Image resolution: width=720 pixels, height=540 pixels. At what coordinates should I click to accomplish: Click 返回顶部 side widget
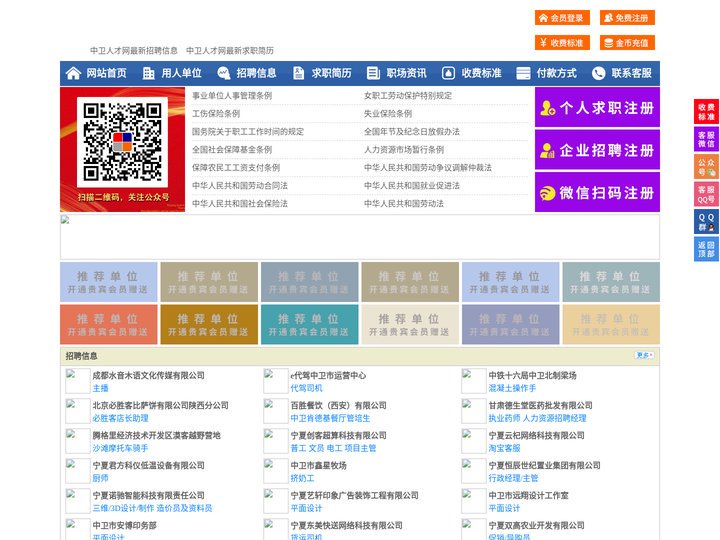(x=706, y=249)
